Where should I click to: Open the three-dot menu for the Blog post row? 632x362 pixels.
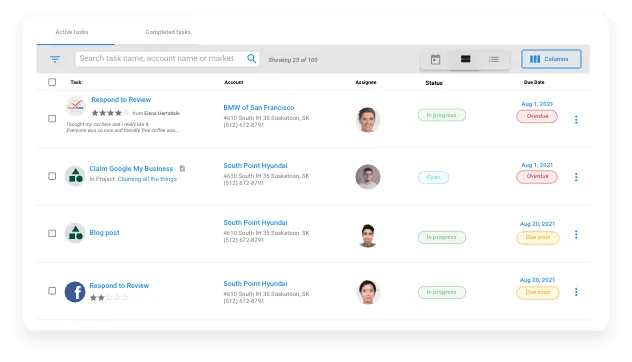click(576, 235)
